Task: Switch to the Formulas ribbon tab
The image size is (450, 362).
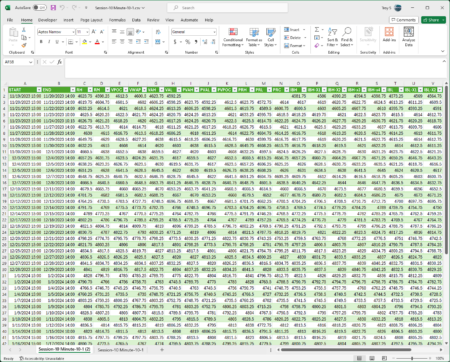Action: click(x=117, y=20)
